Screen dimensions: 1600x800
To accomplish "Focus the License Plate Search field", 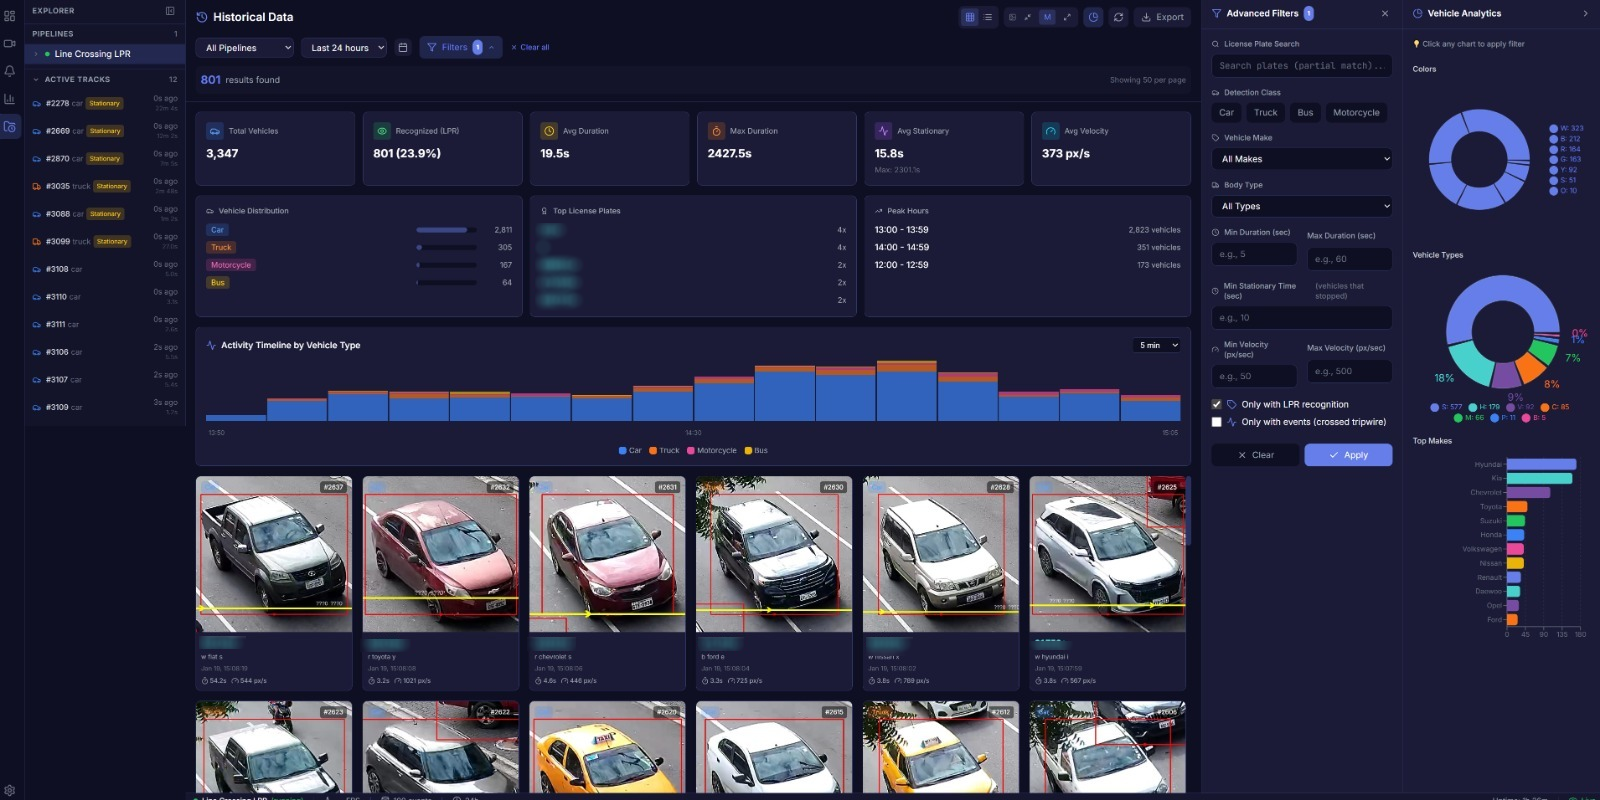I will tap(1302, 66).
